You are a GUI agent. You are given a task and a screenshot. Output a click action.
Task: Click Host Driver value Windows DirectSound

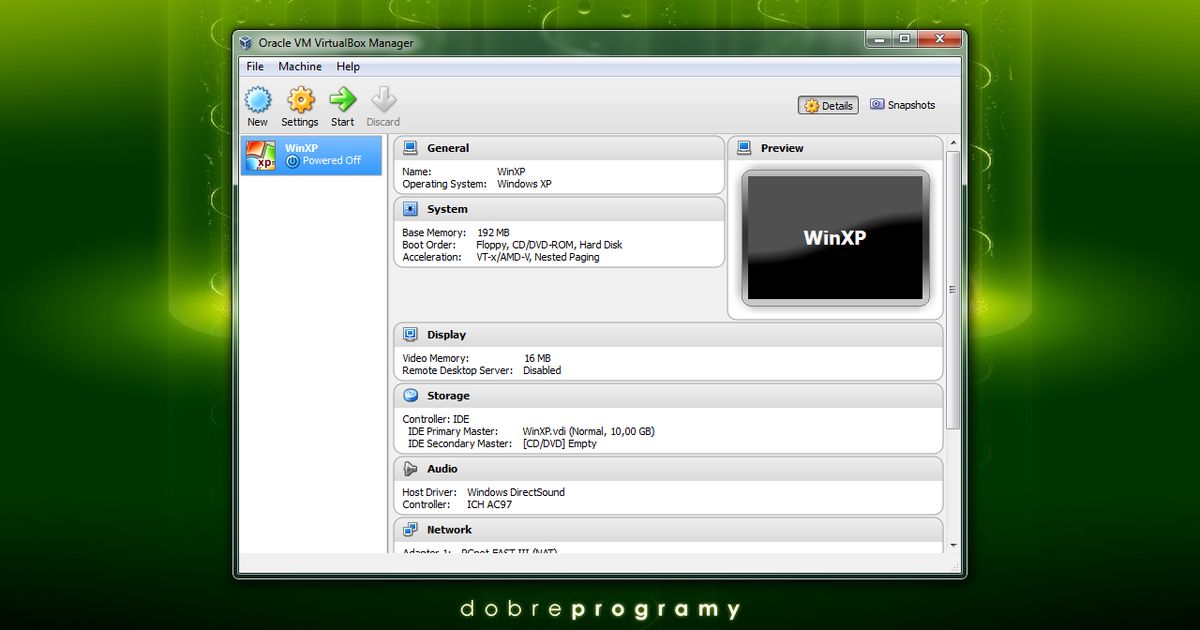tap(516, 492)
